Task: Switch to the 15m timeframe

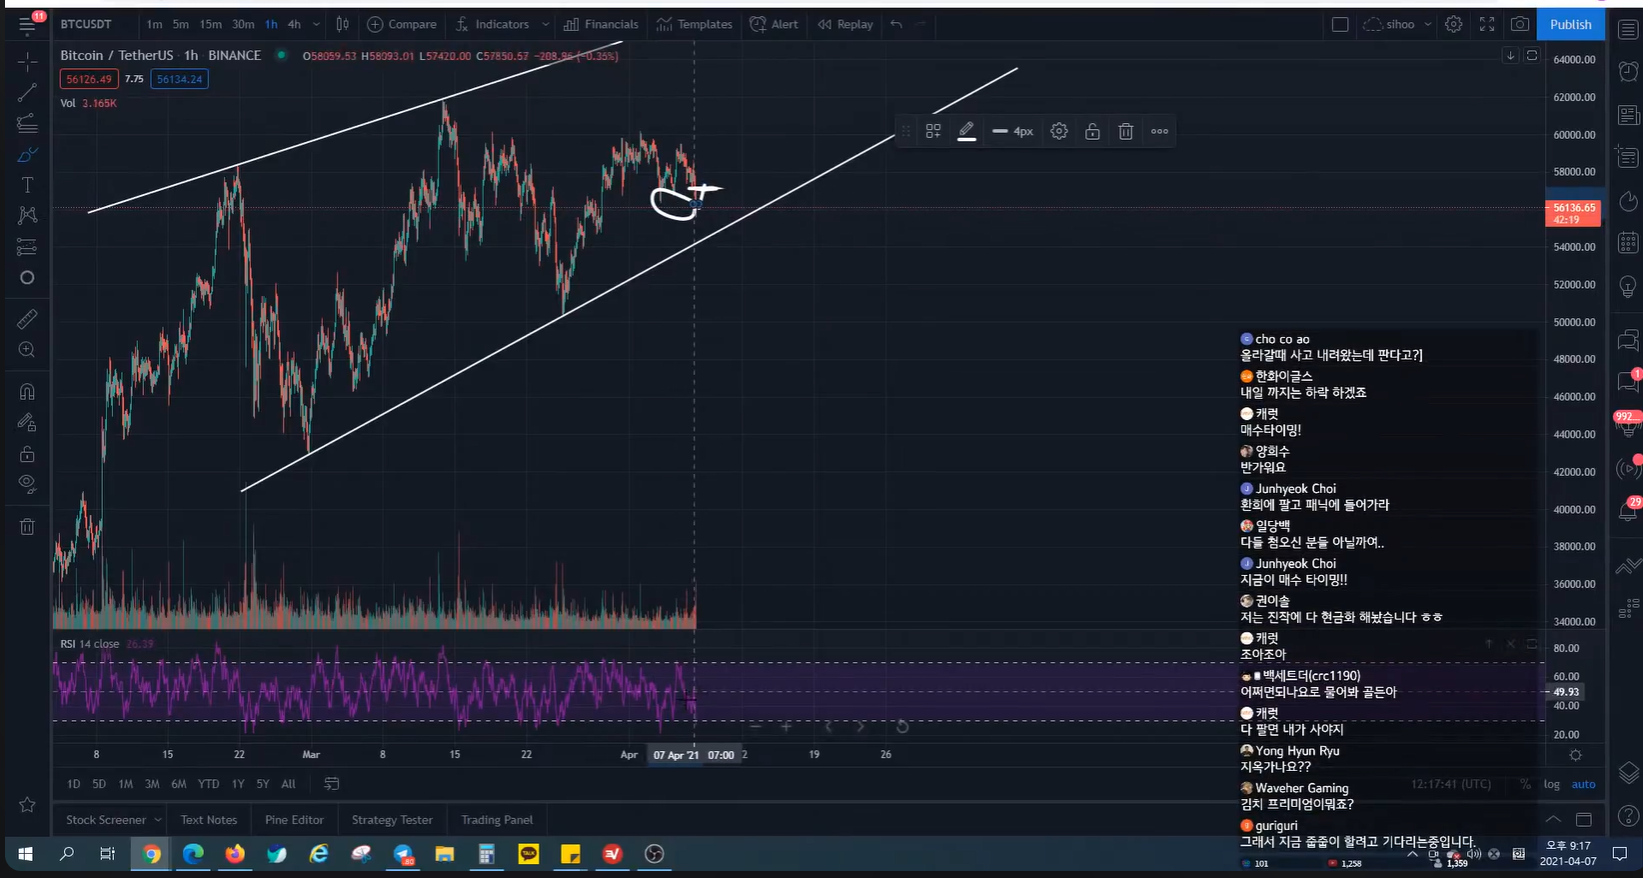Action: [x=210, y=24]
